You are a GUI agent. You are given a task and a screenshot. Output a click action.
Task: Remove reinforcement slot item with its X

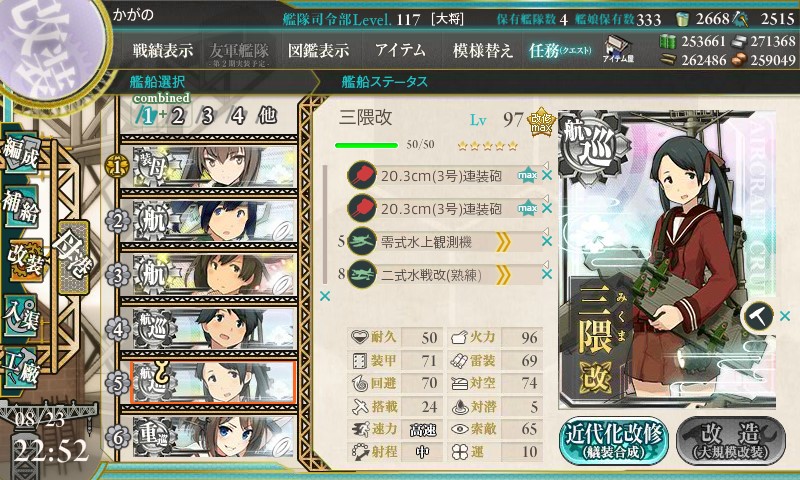785,317
